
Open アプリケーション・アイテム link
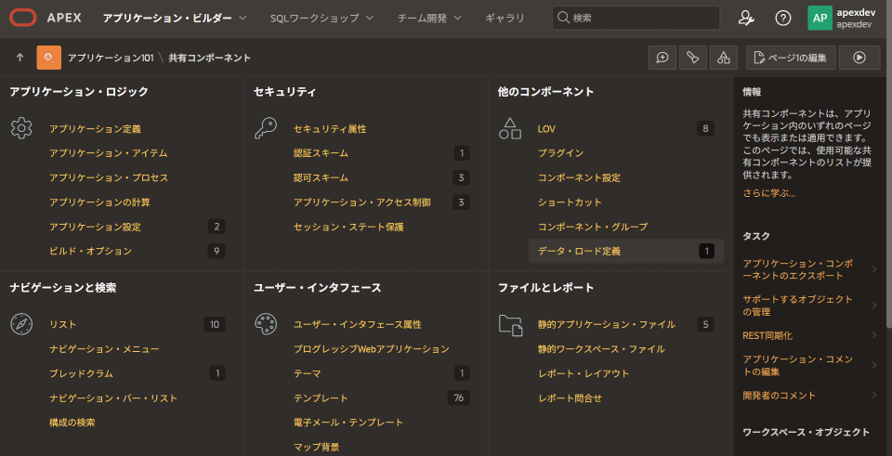click(x=108, y=154)
